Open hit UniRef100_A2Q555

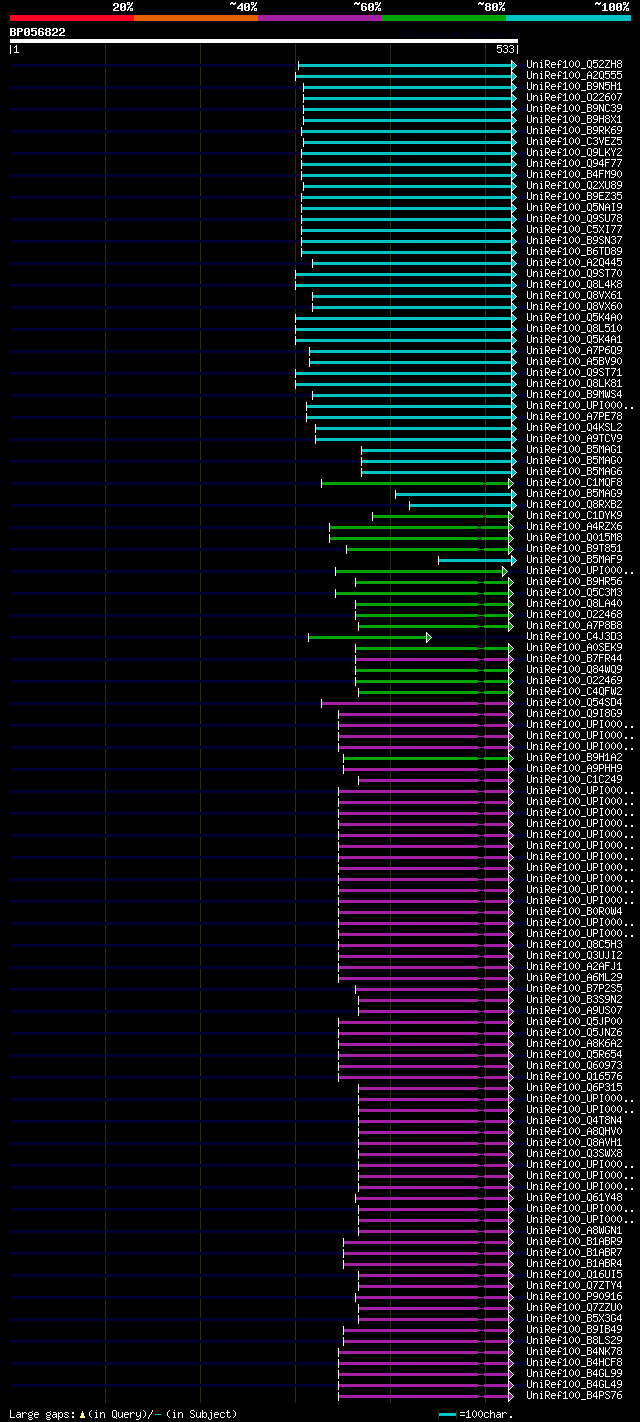click(574, 75)
